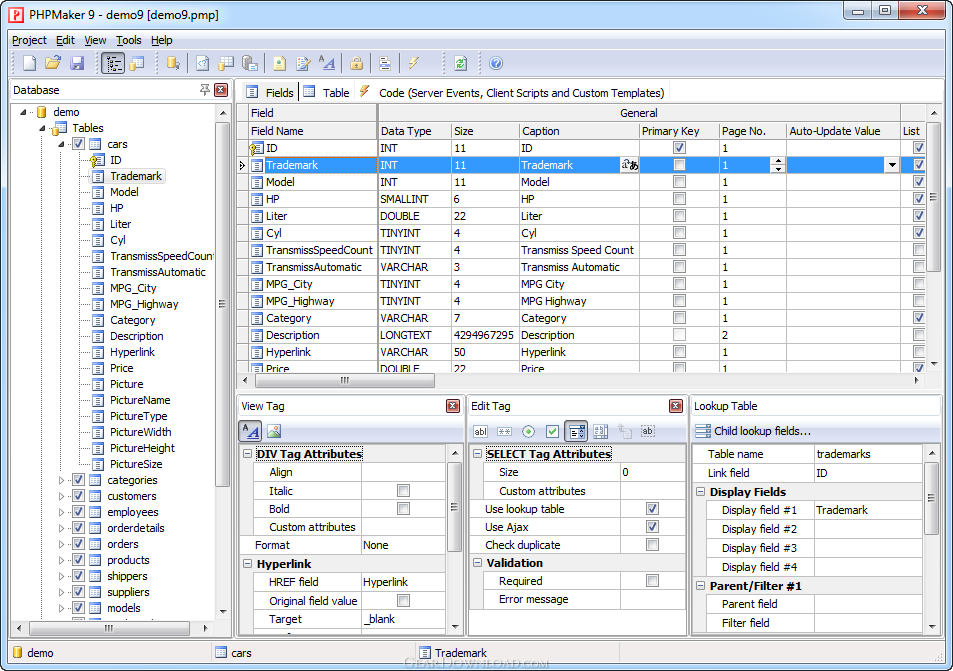Enable Check duplicate checkbox
Viewport: 953px width, 671px height.
(652, 545)
